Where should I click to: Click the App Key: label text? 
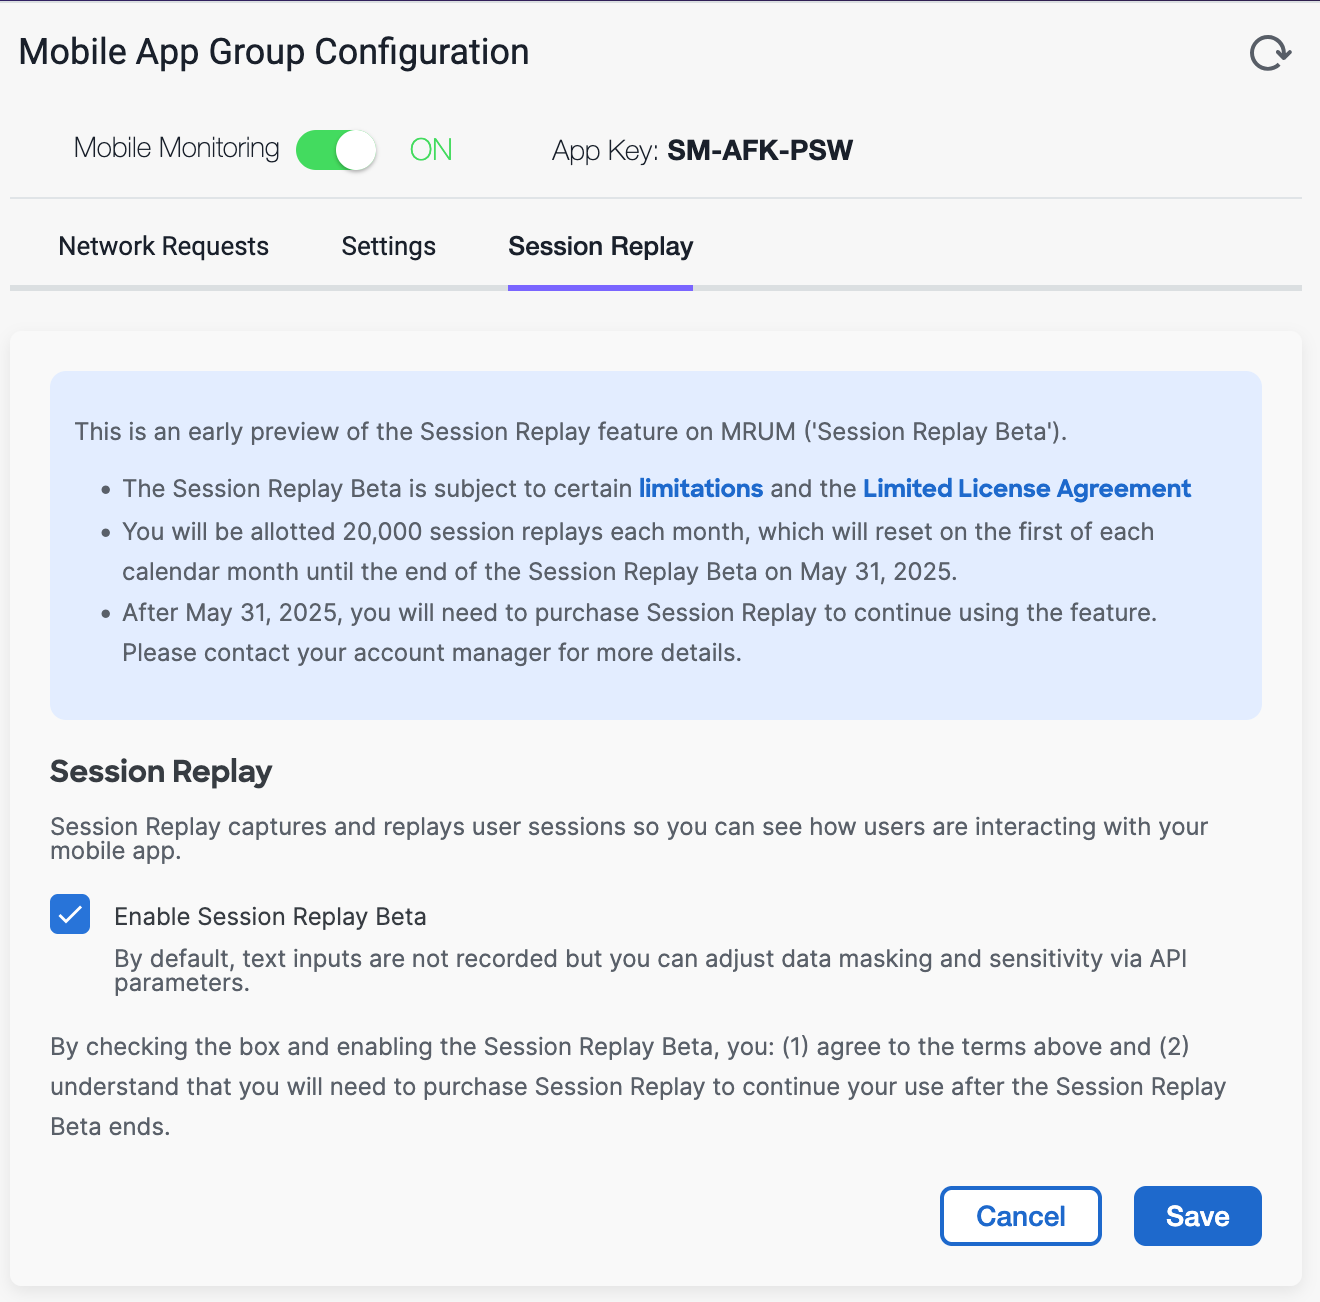[605, 151]
